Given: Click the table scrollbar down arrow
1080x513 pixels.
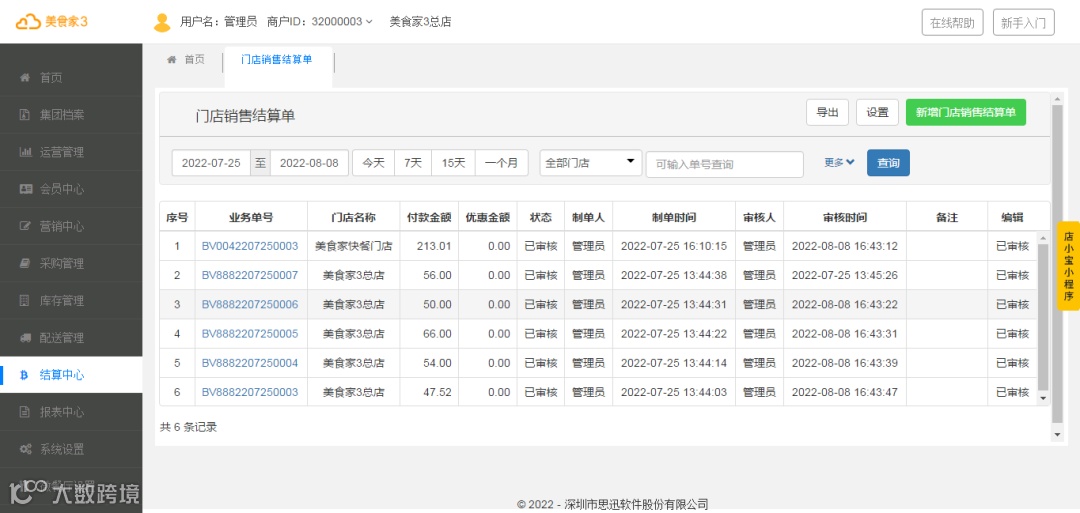Looking at the screenshot, I should pos(1043,398).
